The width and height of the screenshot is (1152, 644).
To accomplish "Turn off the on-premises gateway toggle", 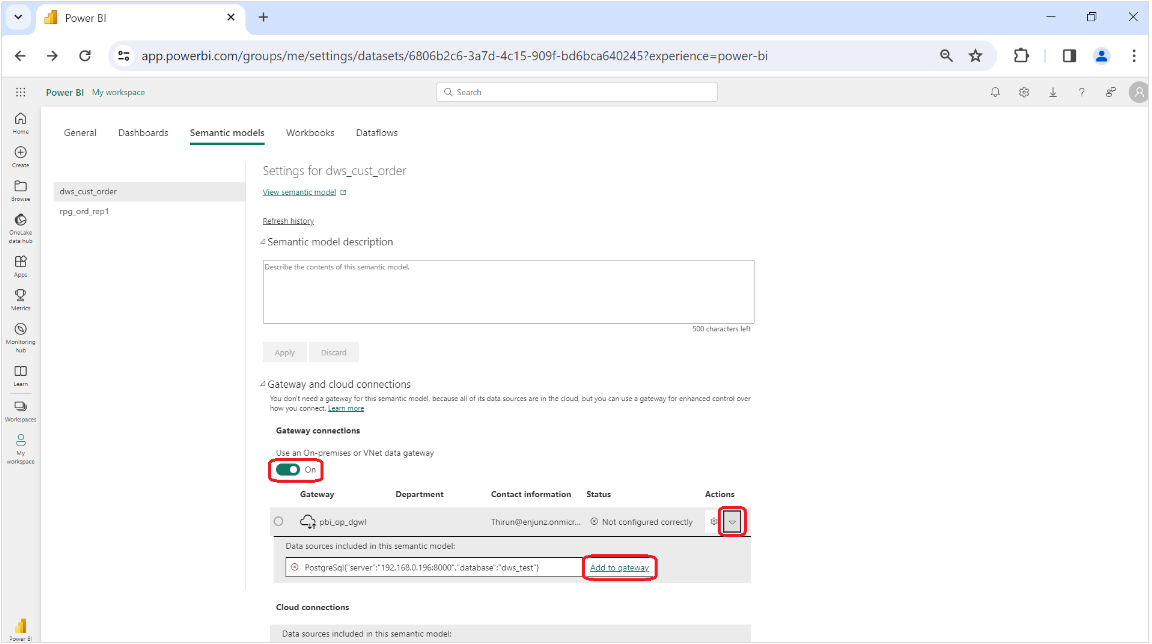I will point(288,470).
